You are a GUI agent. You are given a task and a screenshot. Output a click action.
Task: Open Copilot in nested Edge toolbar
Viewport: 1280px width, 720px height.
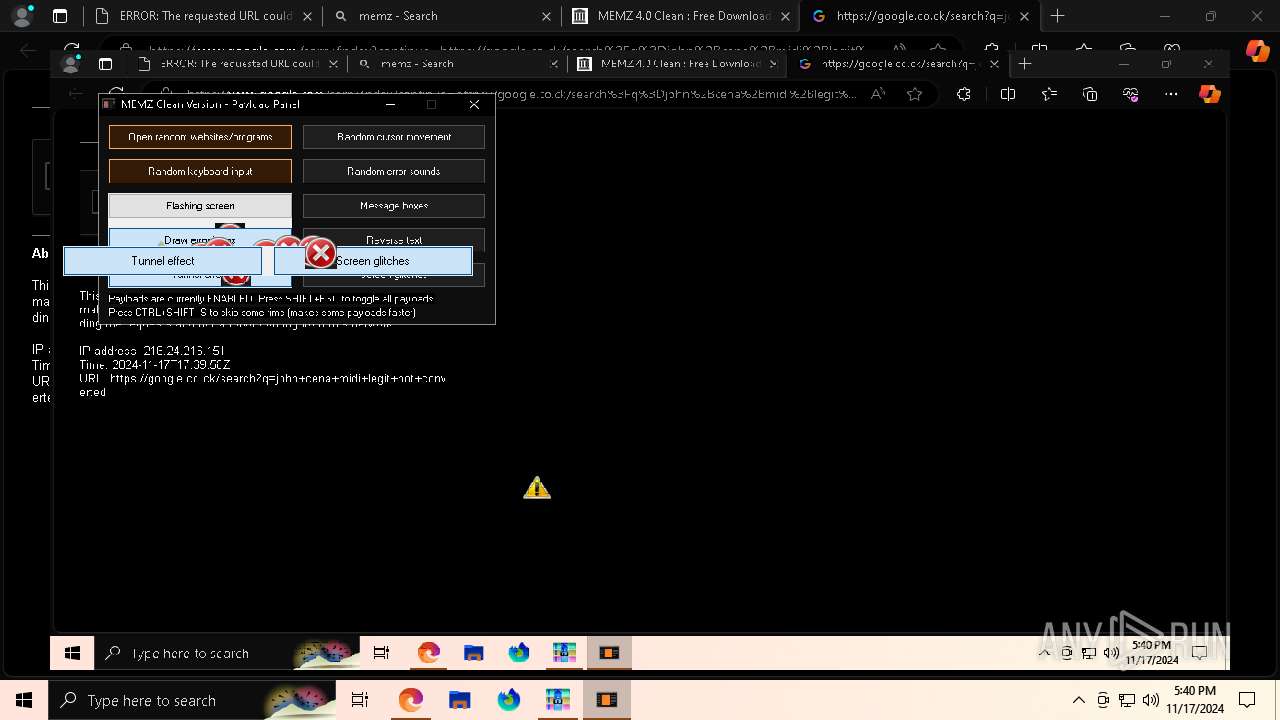point(1210,94)
